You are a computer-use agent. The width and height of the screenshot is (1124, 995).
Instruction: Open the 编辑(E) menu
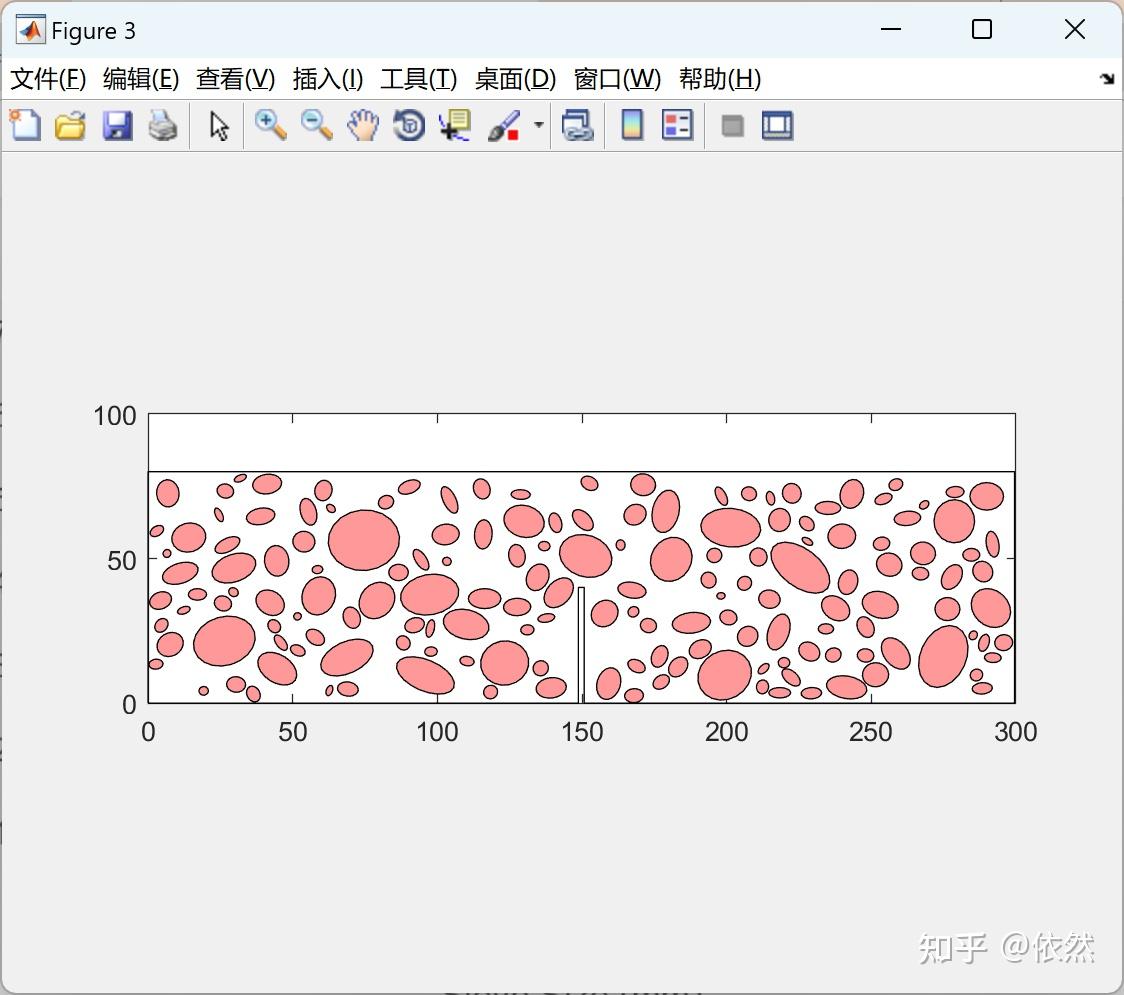tap(141, 79)
